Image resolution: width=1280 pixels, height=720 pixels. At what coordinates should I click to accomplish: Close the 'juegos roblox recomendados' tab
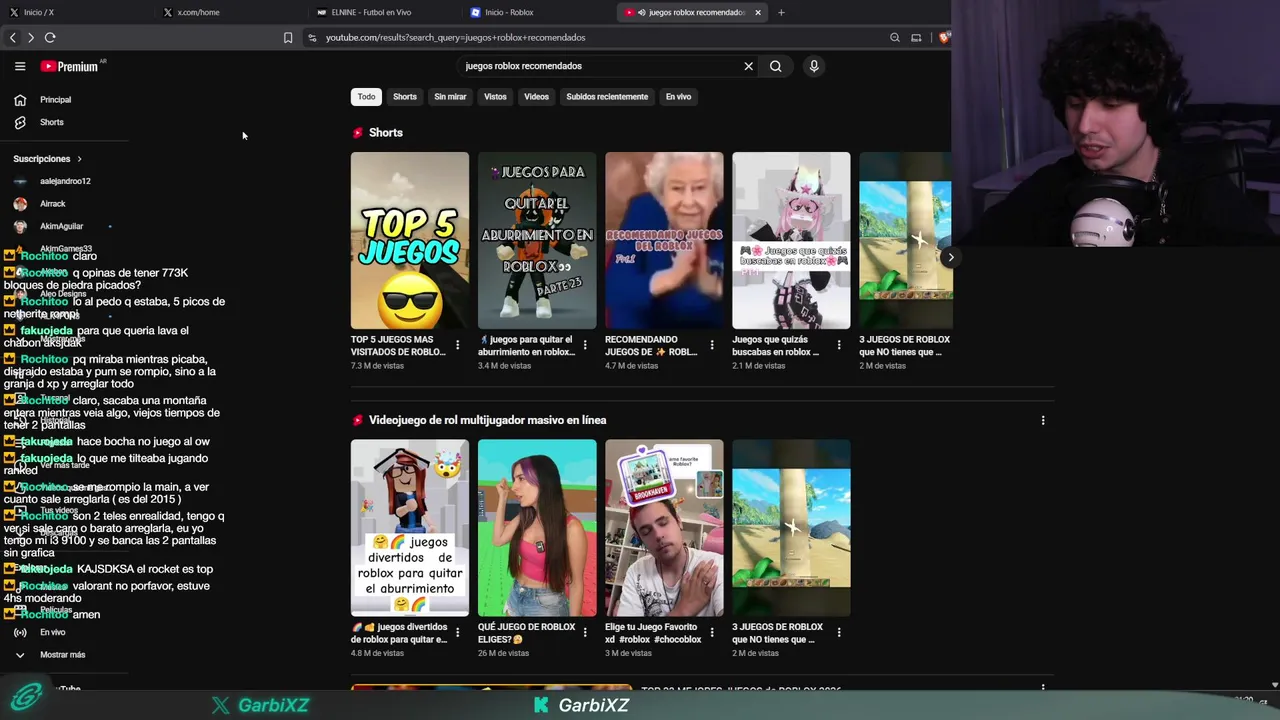(x=758, y=12)
